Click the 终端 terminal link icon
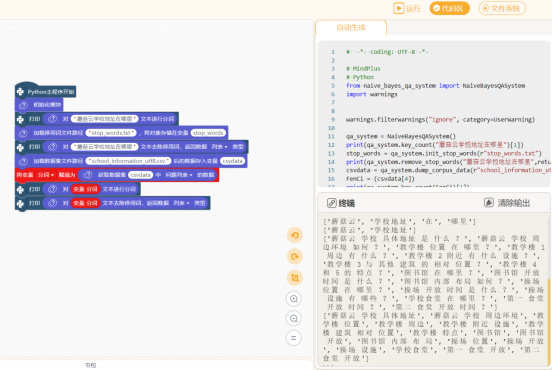Image resolution: width=552 pixels, height=370 pixels. [x=332, y=203]
